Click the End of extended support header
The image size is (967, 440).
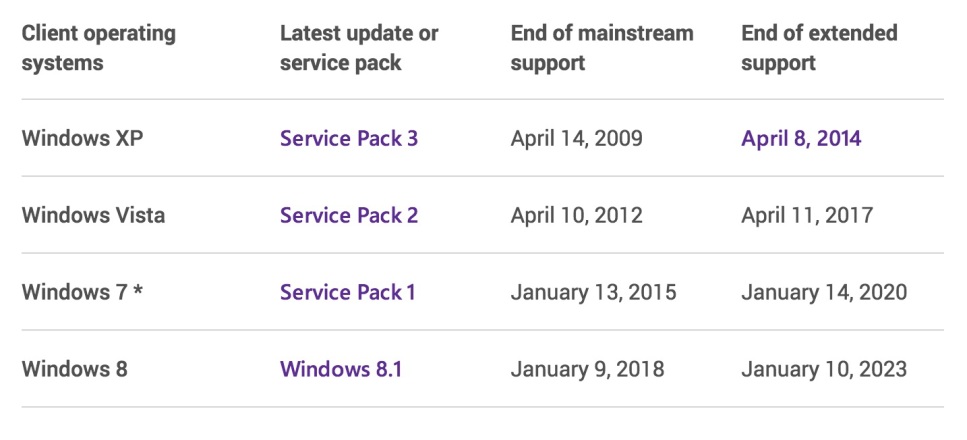(819, 47)
